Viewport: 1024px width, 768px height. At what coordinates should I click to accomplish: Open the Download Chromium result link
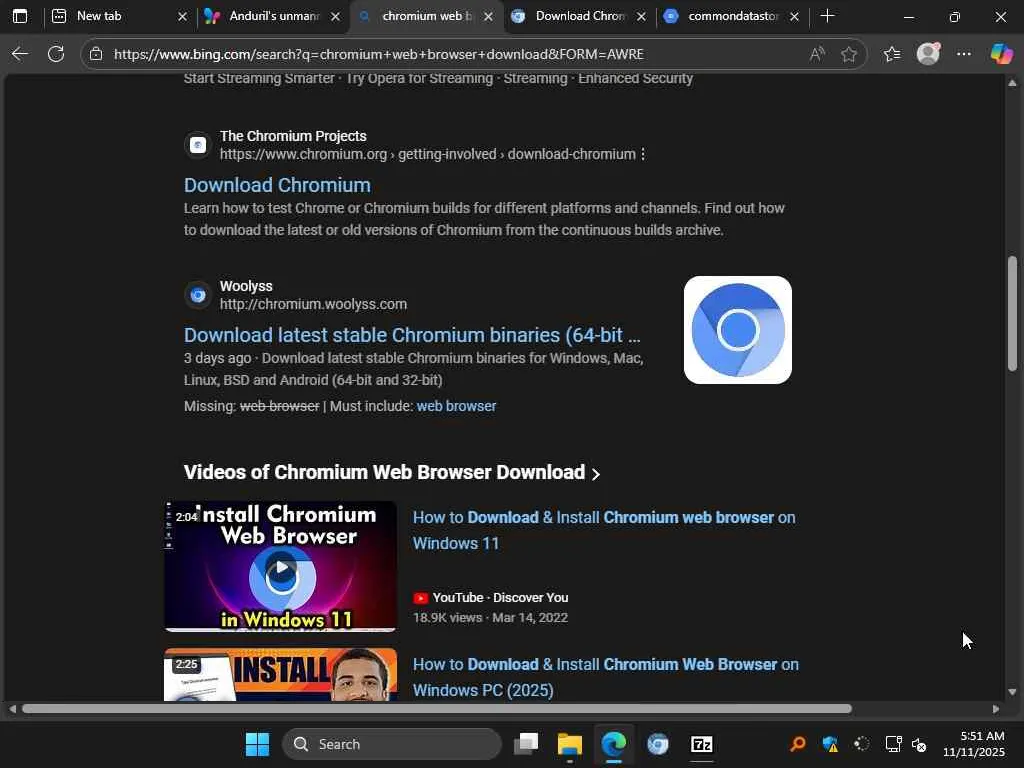(278, 185)
